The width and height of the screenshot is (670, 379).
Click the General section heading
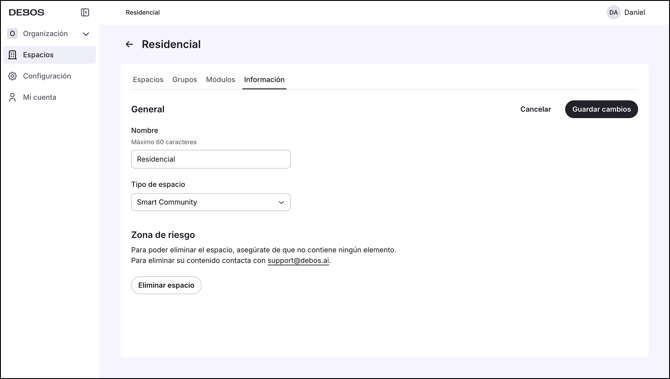[148, 109]
